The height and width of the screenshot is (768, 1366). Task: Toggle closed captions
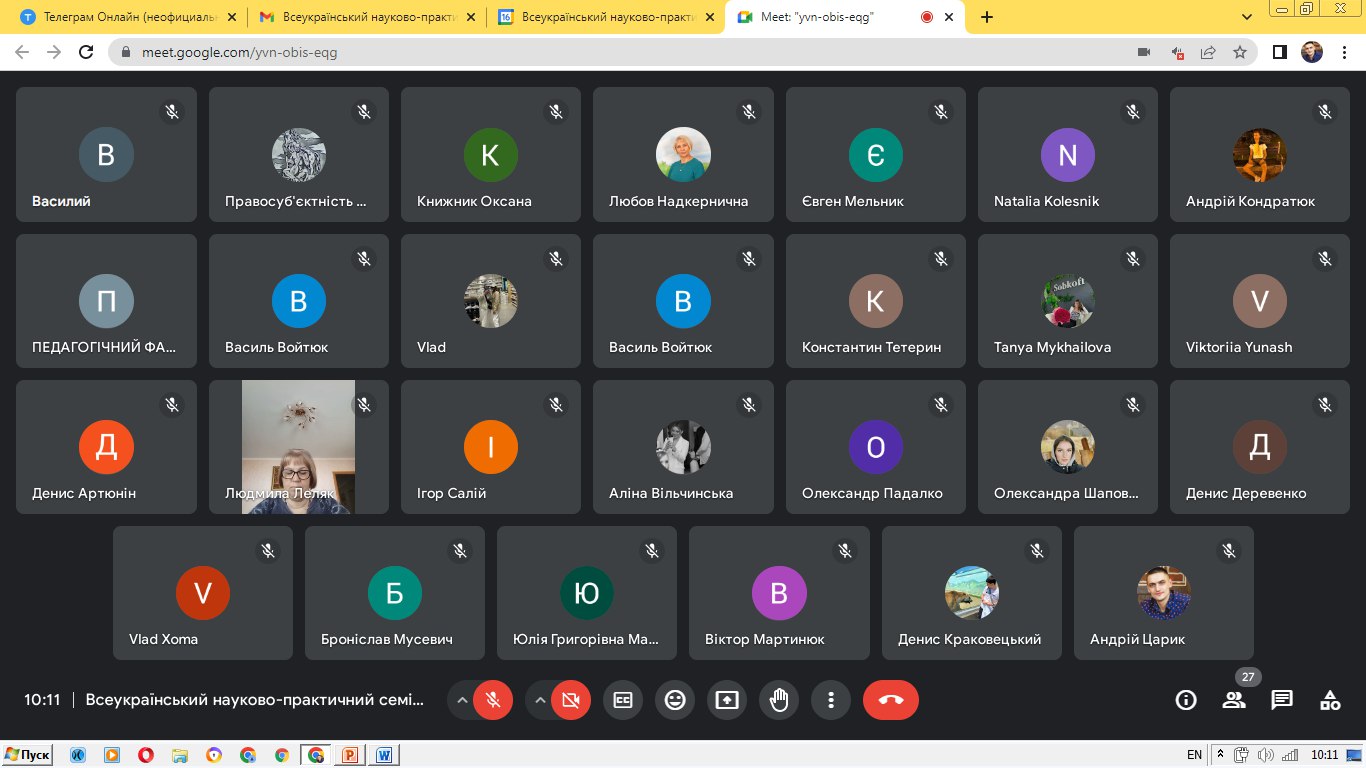(623, 700)
